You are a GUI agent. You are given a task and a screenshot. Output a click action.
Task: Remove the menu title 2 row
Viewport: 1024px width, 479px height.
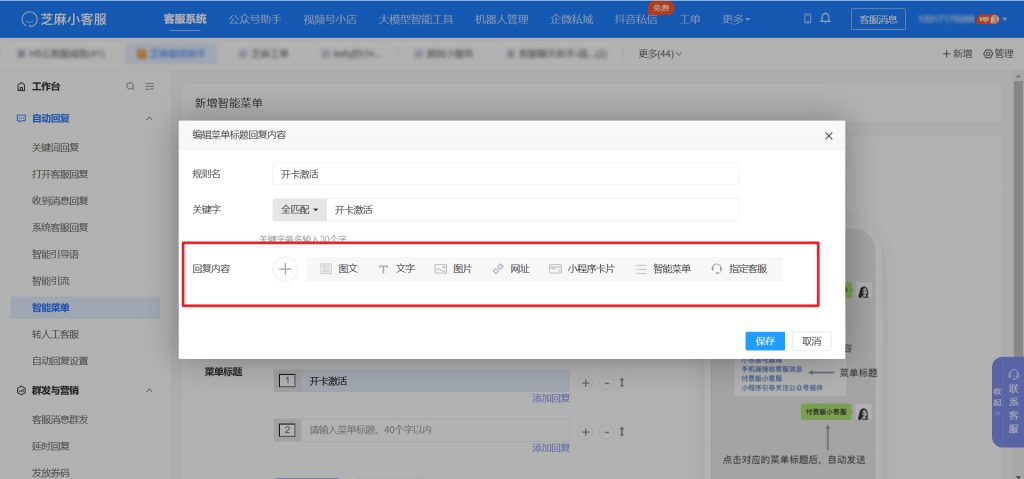(x=606, y=431)
